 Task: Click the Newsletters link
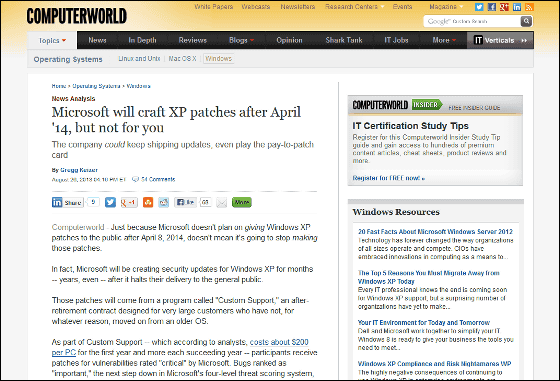pos(298,7)
